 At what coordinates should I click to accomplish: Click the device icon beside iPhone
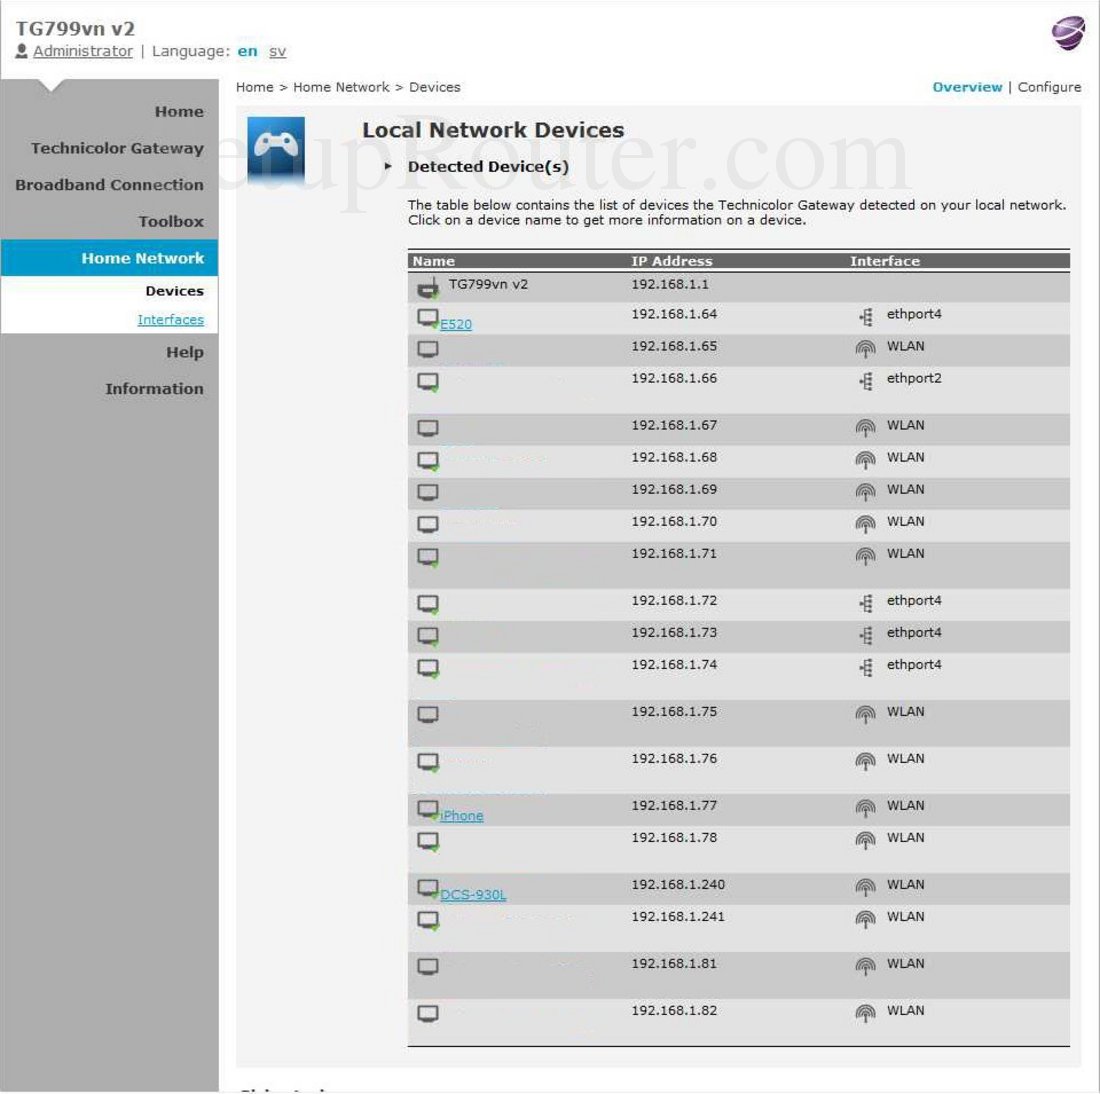(426, 805)
